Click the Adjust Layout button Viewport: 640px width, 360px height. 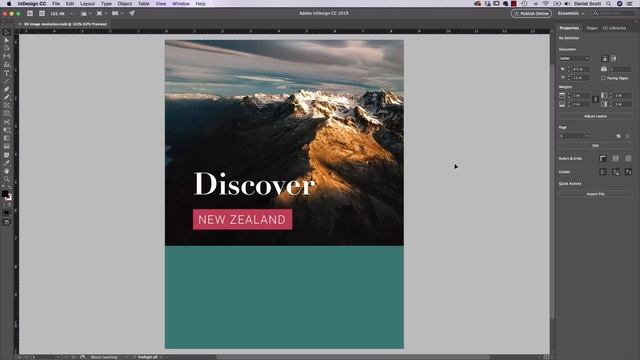595,116
